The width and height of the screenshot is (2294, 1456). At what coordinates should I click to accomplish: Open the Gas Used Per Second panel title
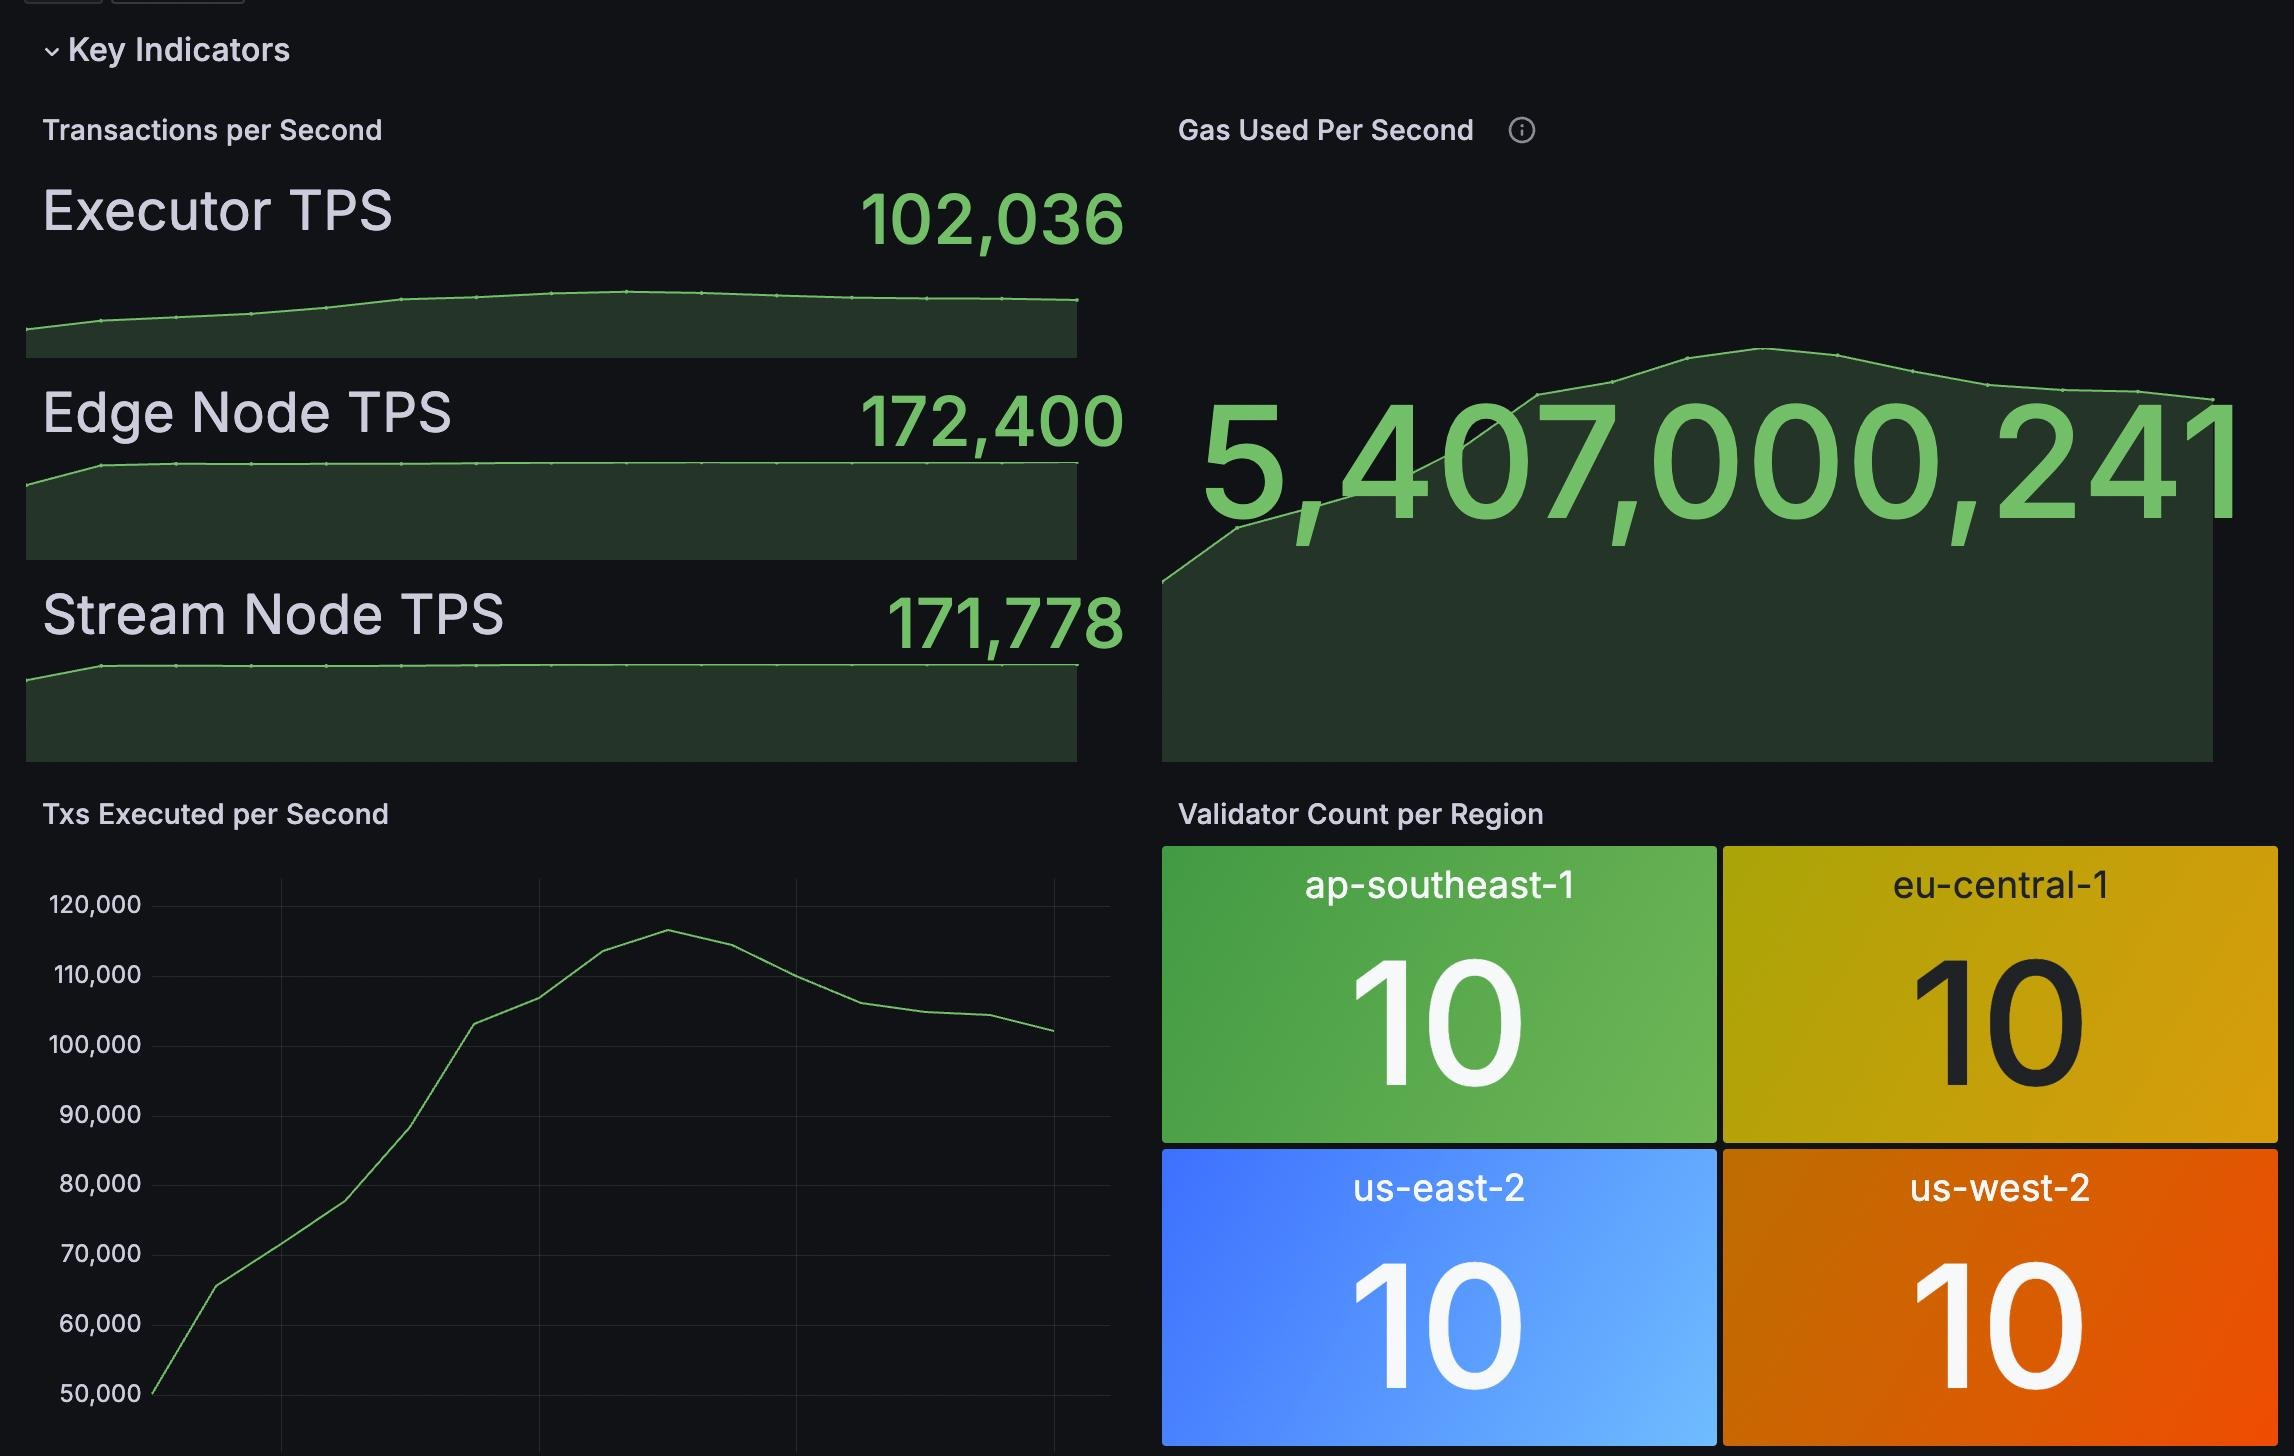point(1325,130)
